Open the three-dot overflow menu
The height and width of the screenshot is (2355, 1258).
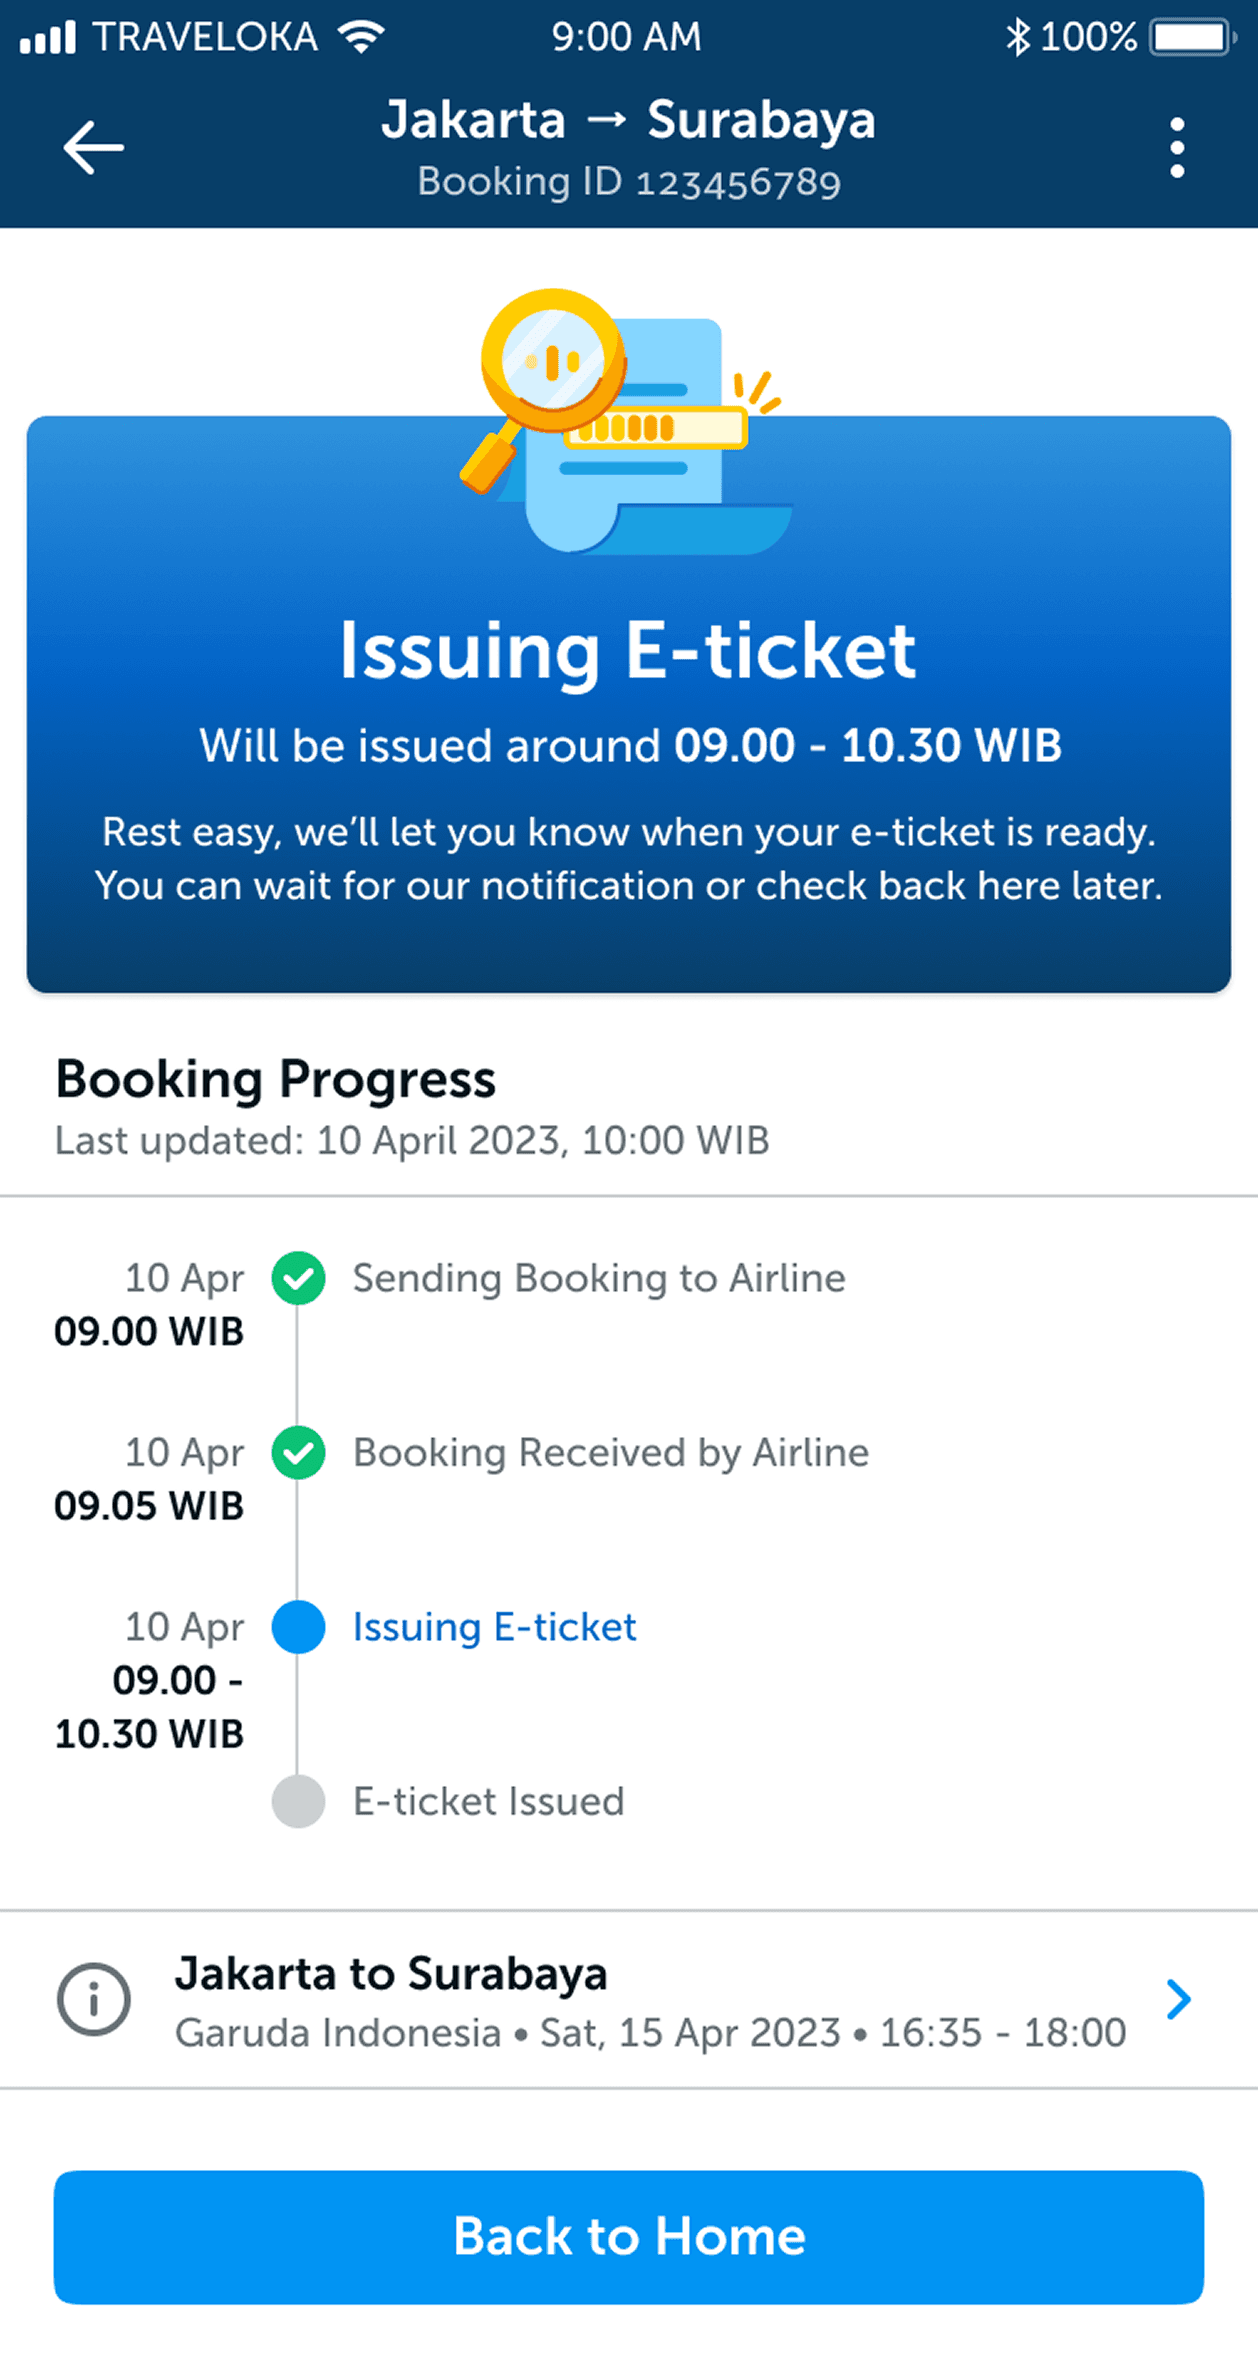coord(1177,148)
